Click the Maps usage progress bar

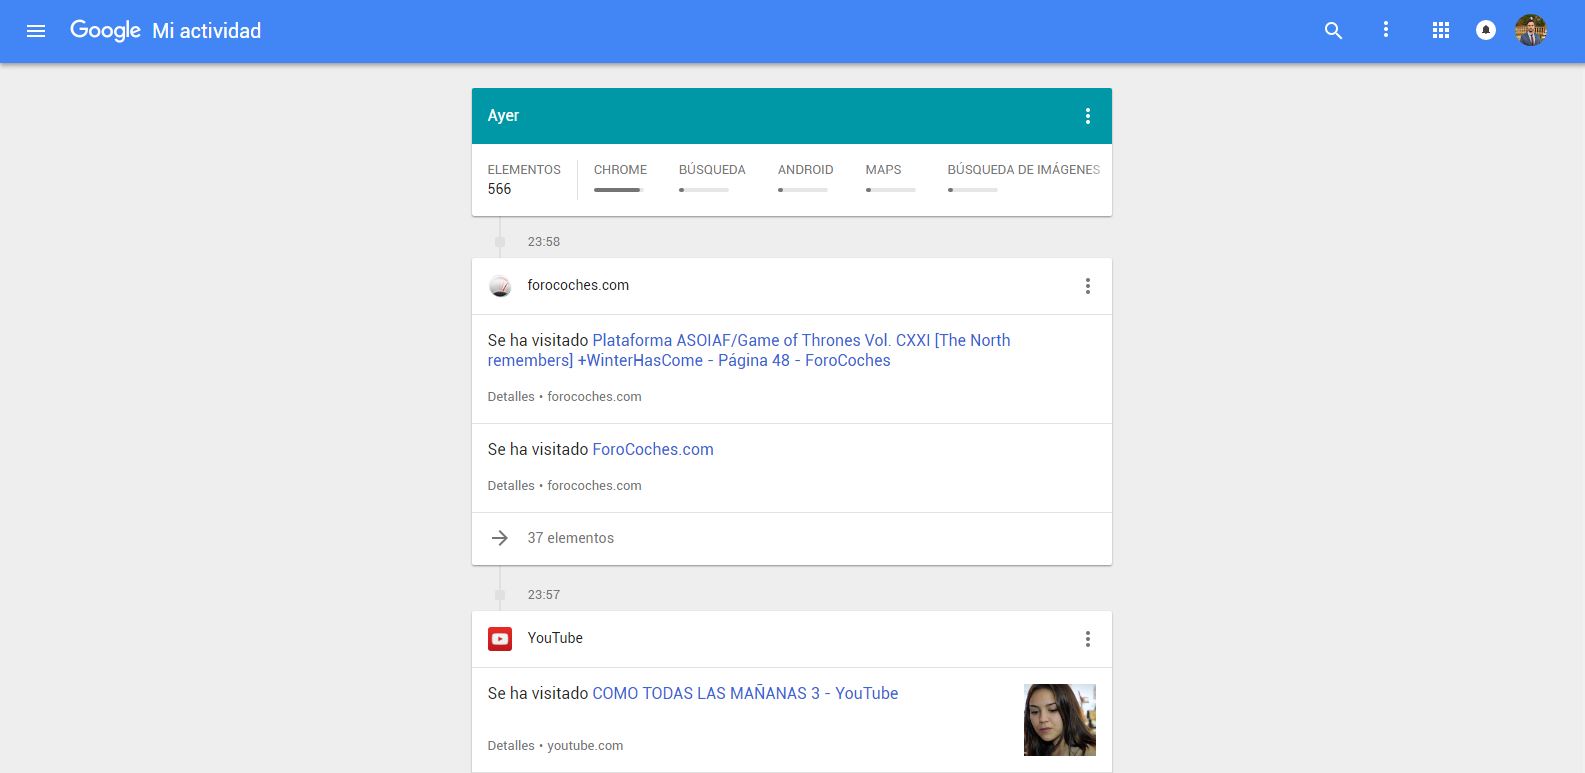(891, 190)
